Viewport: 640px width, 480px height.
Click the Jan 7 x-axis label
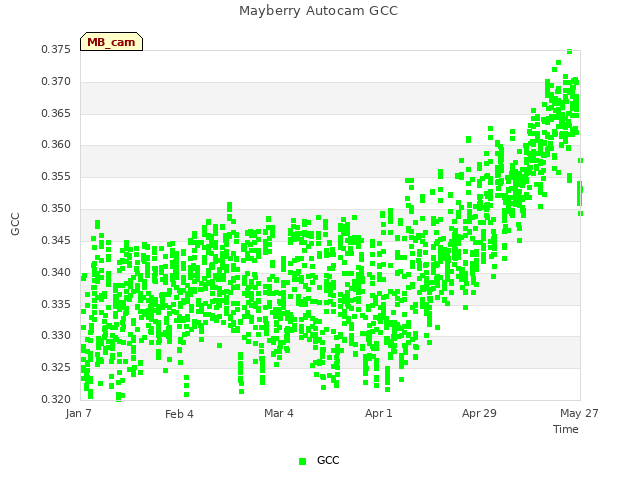[78, 413]
